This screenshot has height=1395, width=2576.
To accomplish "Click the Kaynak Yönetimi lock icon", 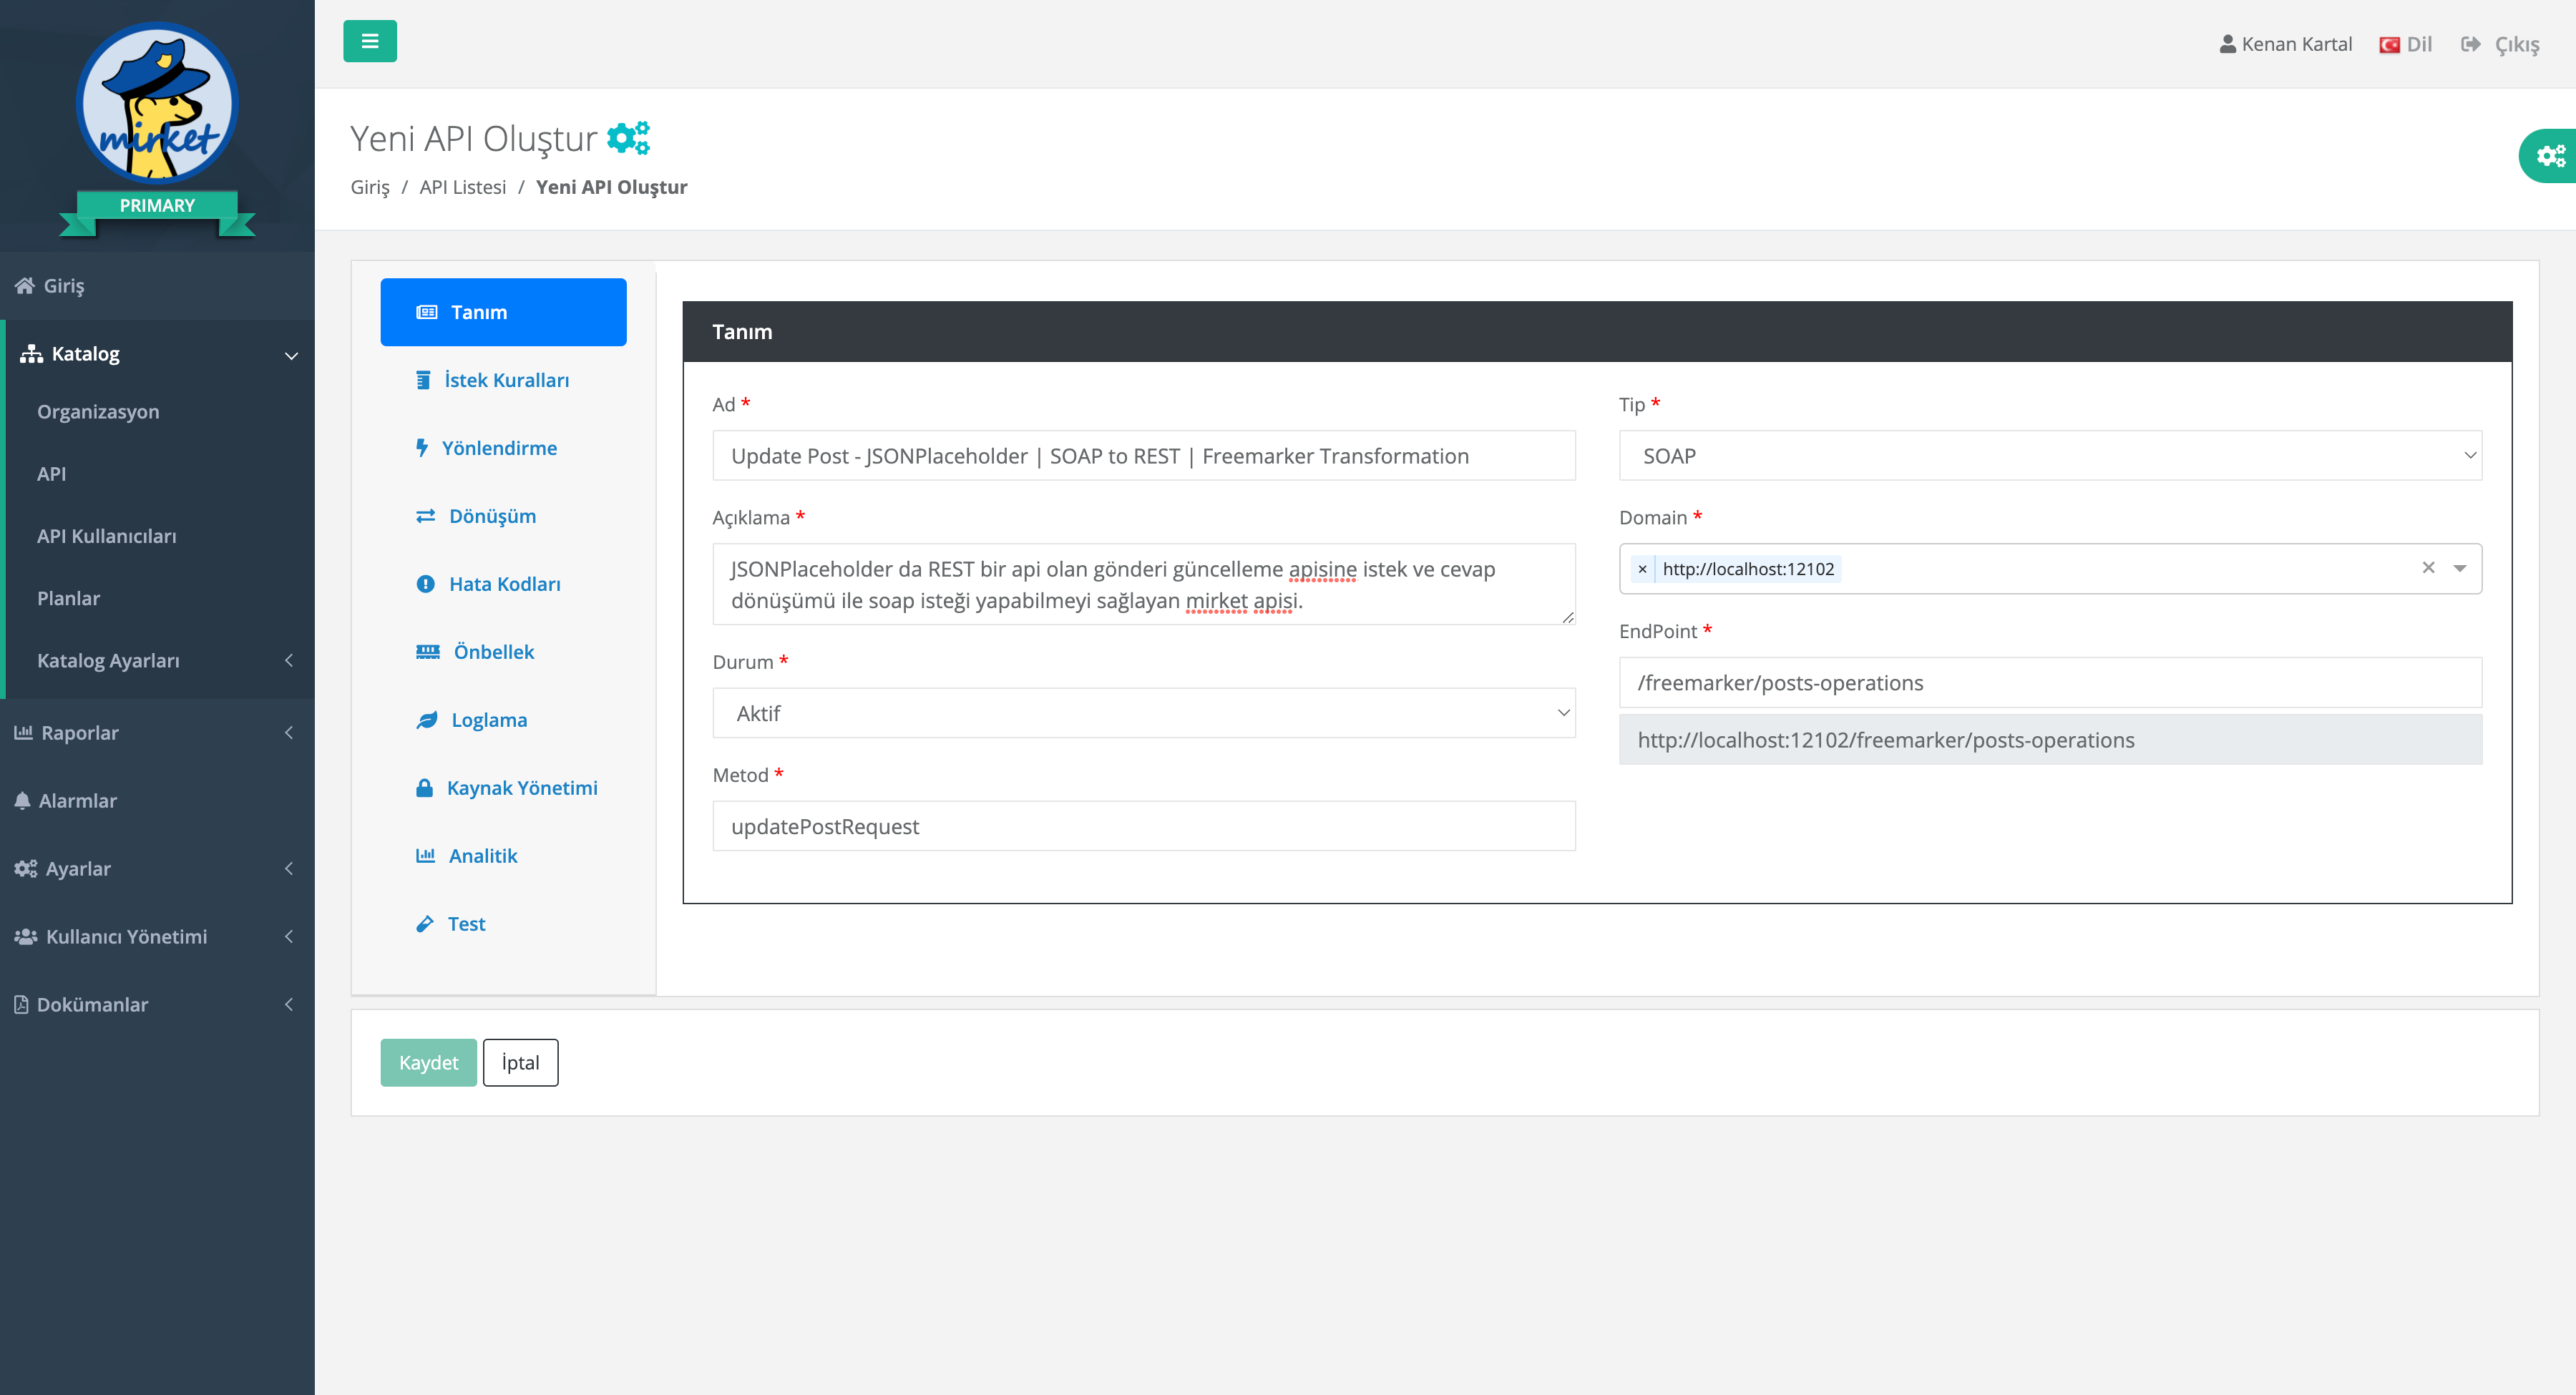I will click(424, 788).
